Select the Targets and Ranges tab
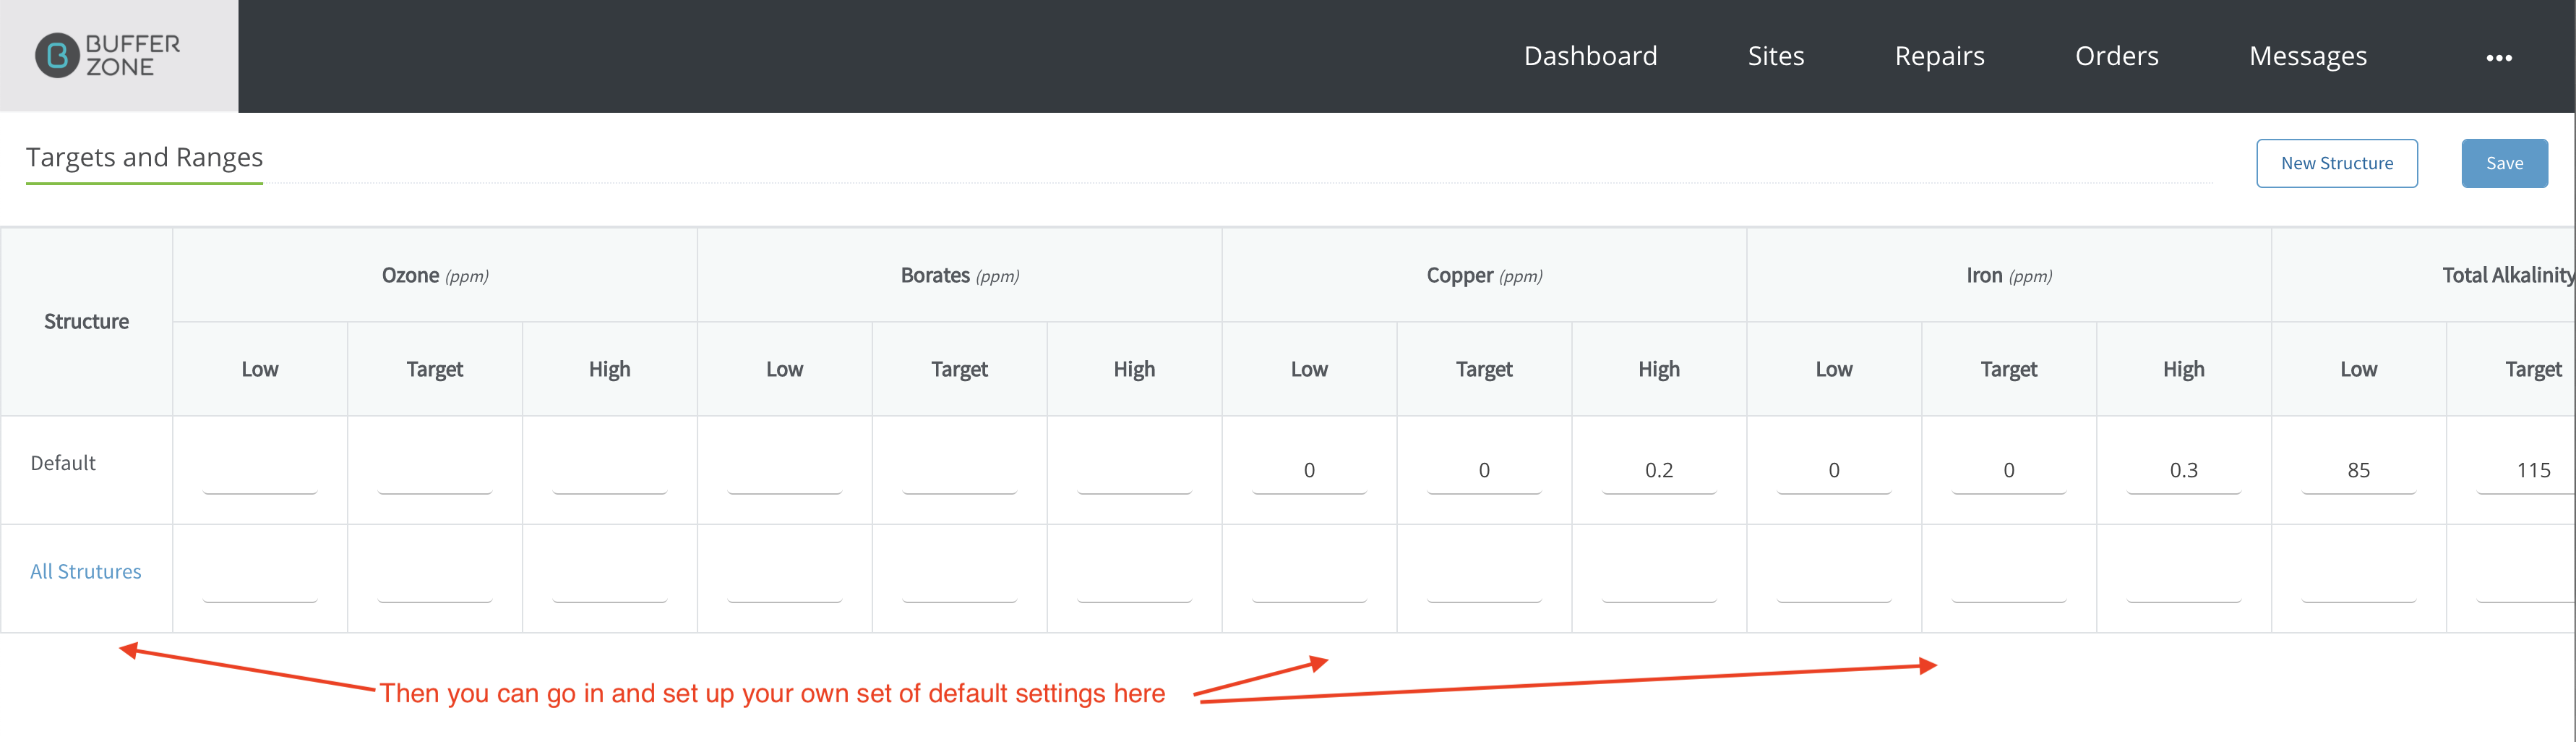The height and width of the screenshot is (742, 2576). (144, 158)
